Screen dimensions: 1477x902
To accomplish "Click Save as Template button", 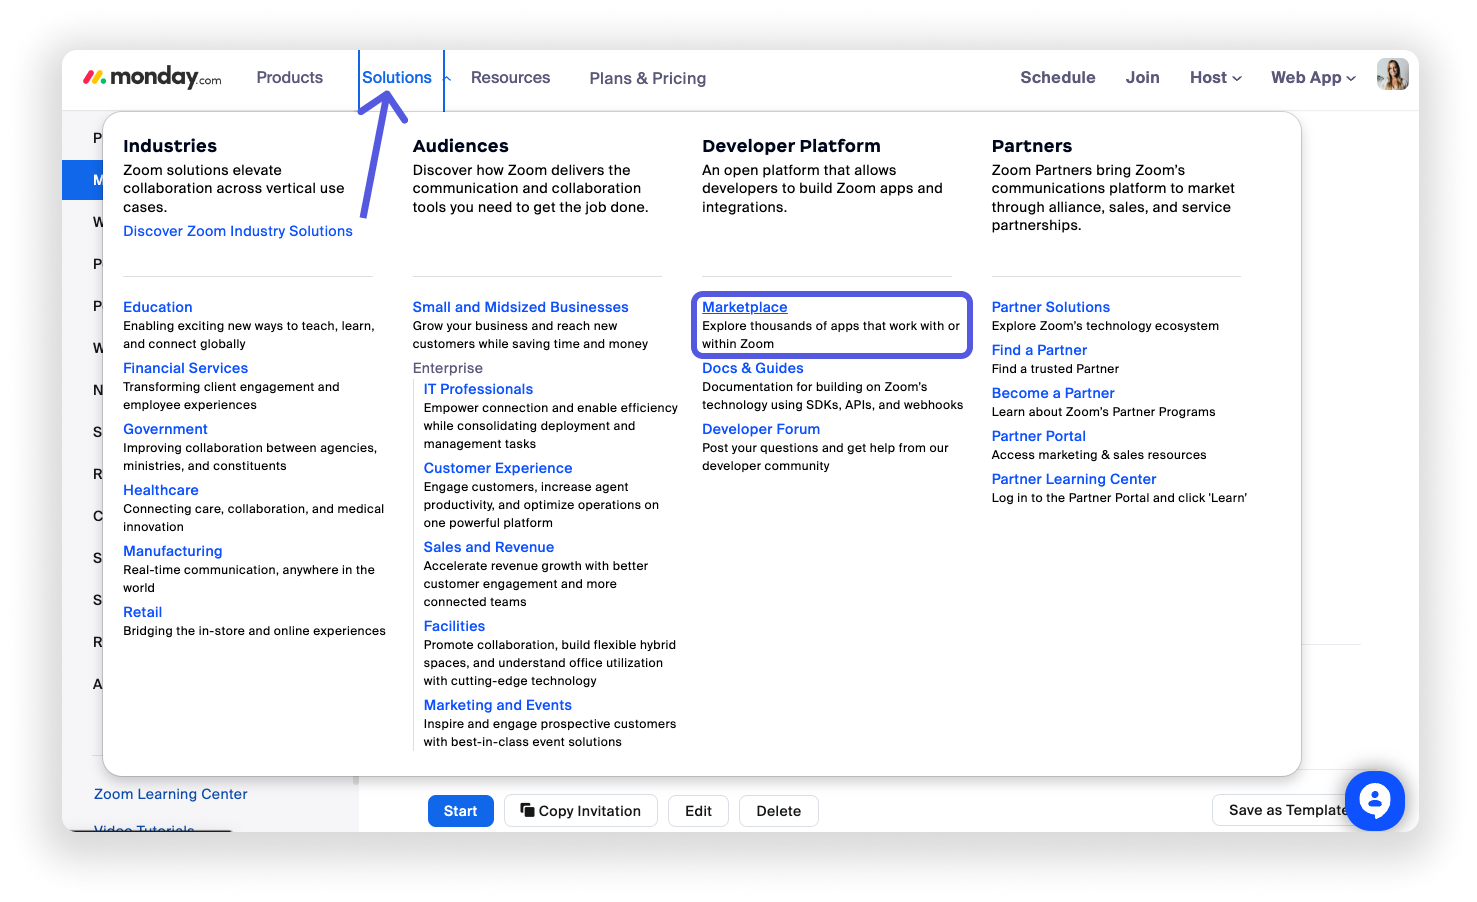I will (x=1286, y=810).
